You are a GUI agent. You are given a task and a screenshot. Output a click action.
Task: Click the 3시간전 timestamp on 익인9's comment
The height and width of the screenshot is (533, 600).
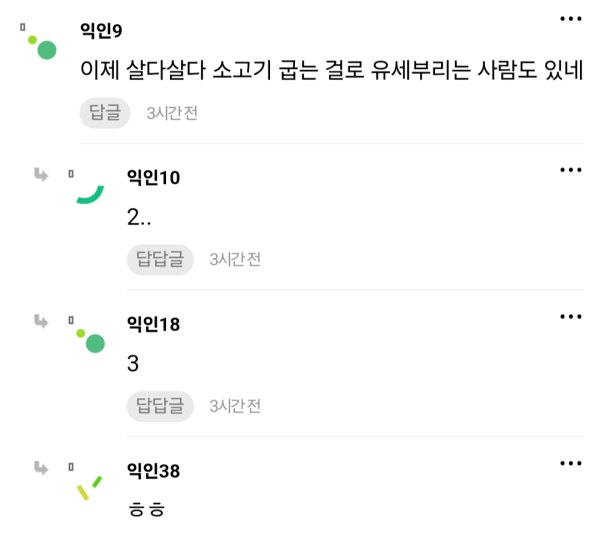172,113
